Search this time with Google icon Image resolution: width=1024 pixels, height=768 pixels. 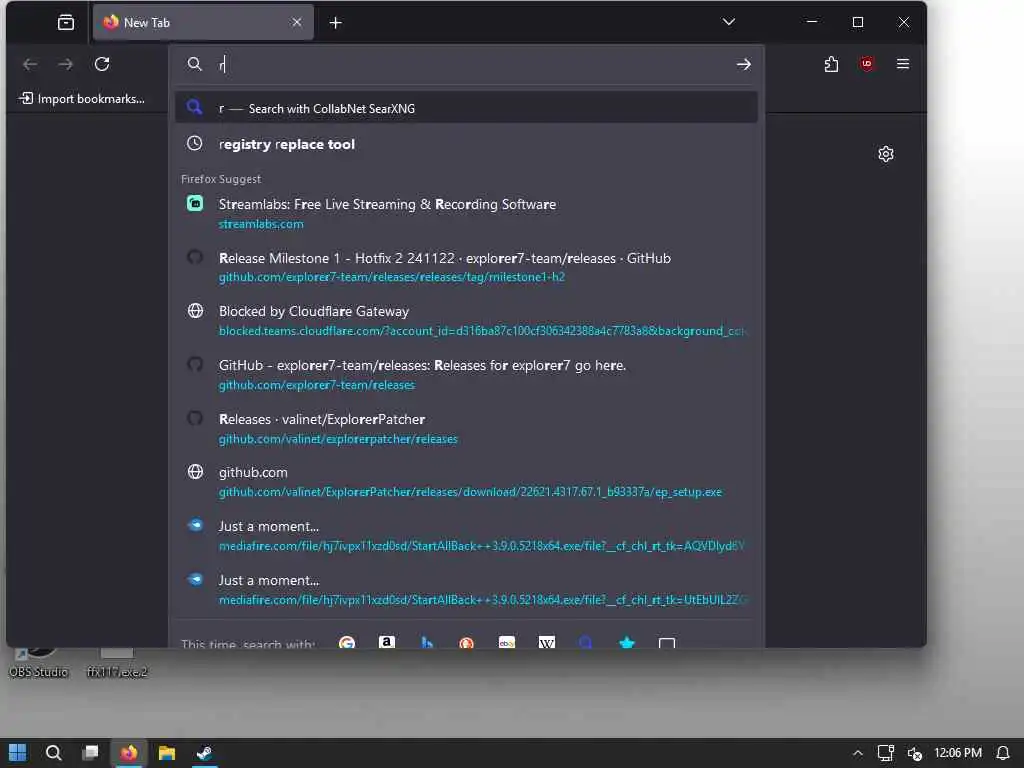(347, 641)
